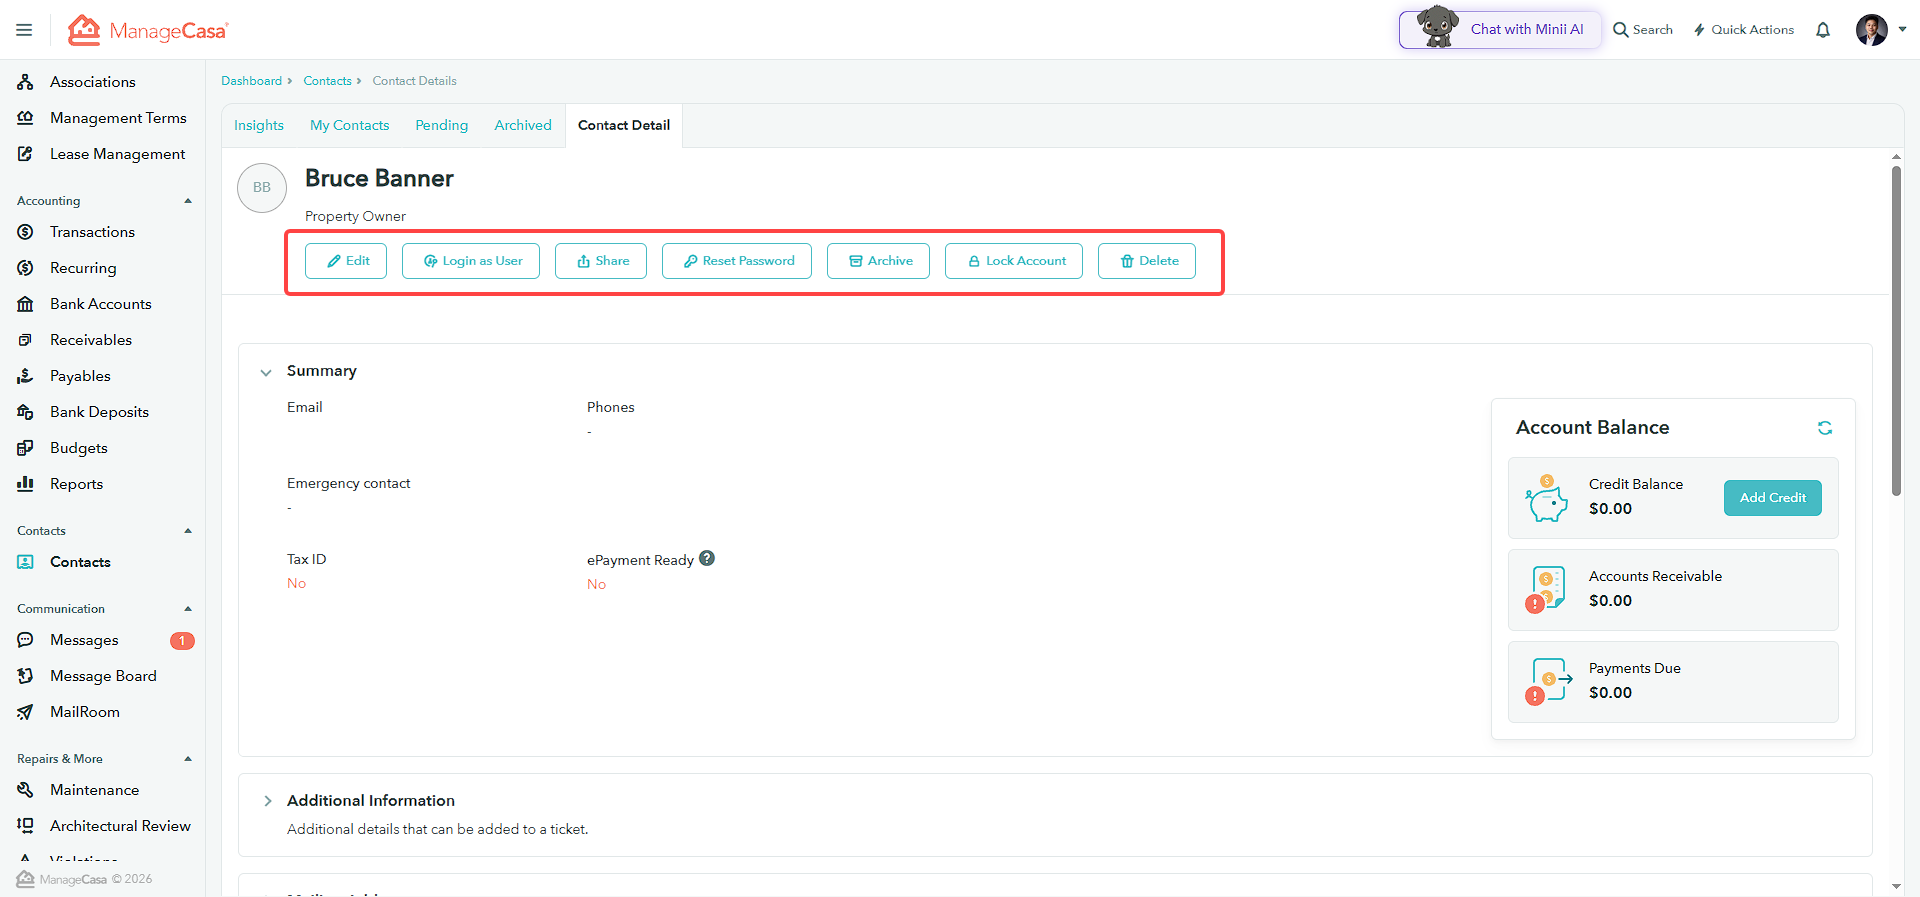Collapse the Summary section
Screen dimensions: 1920x897
266,372
